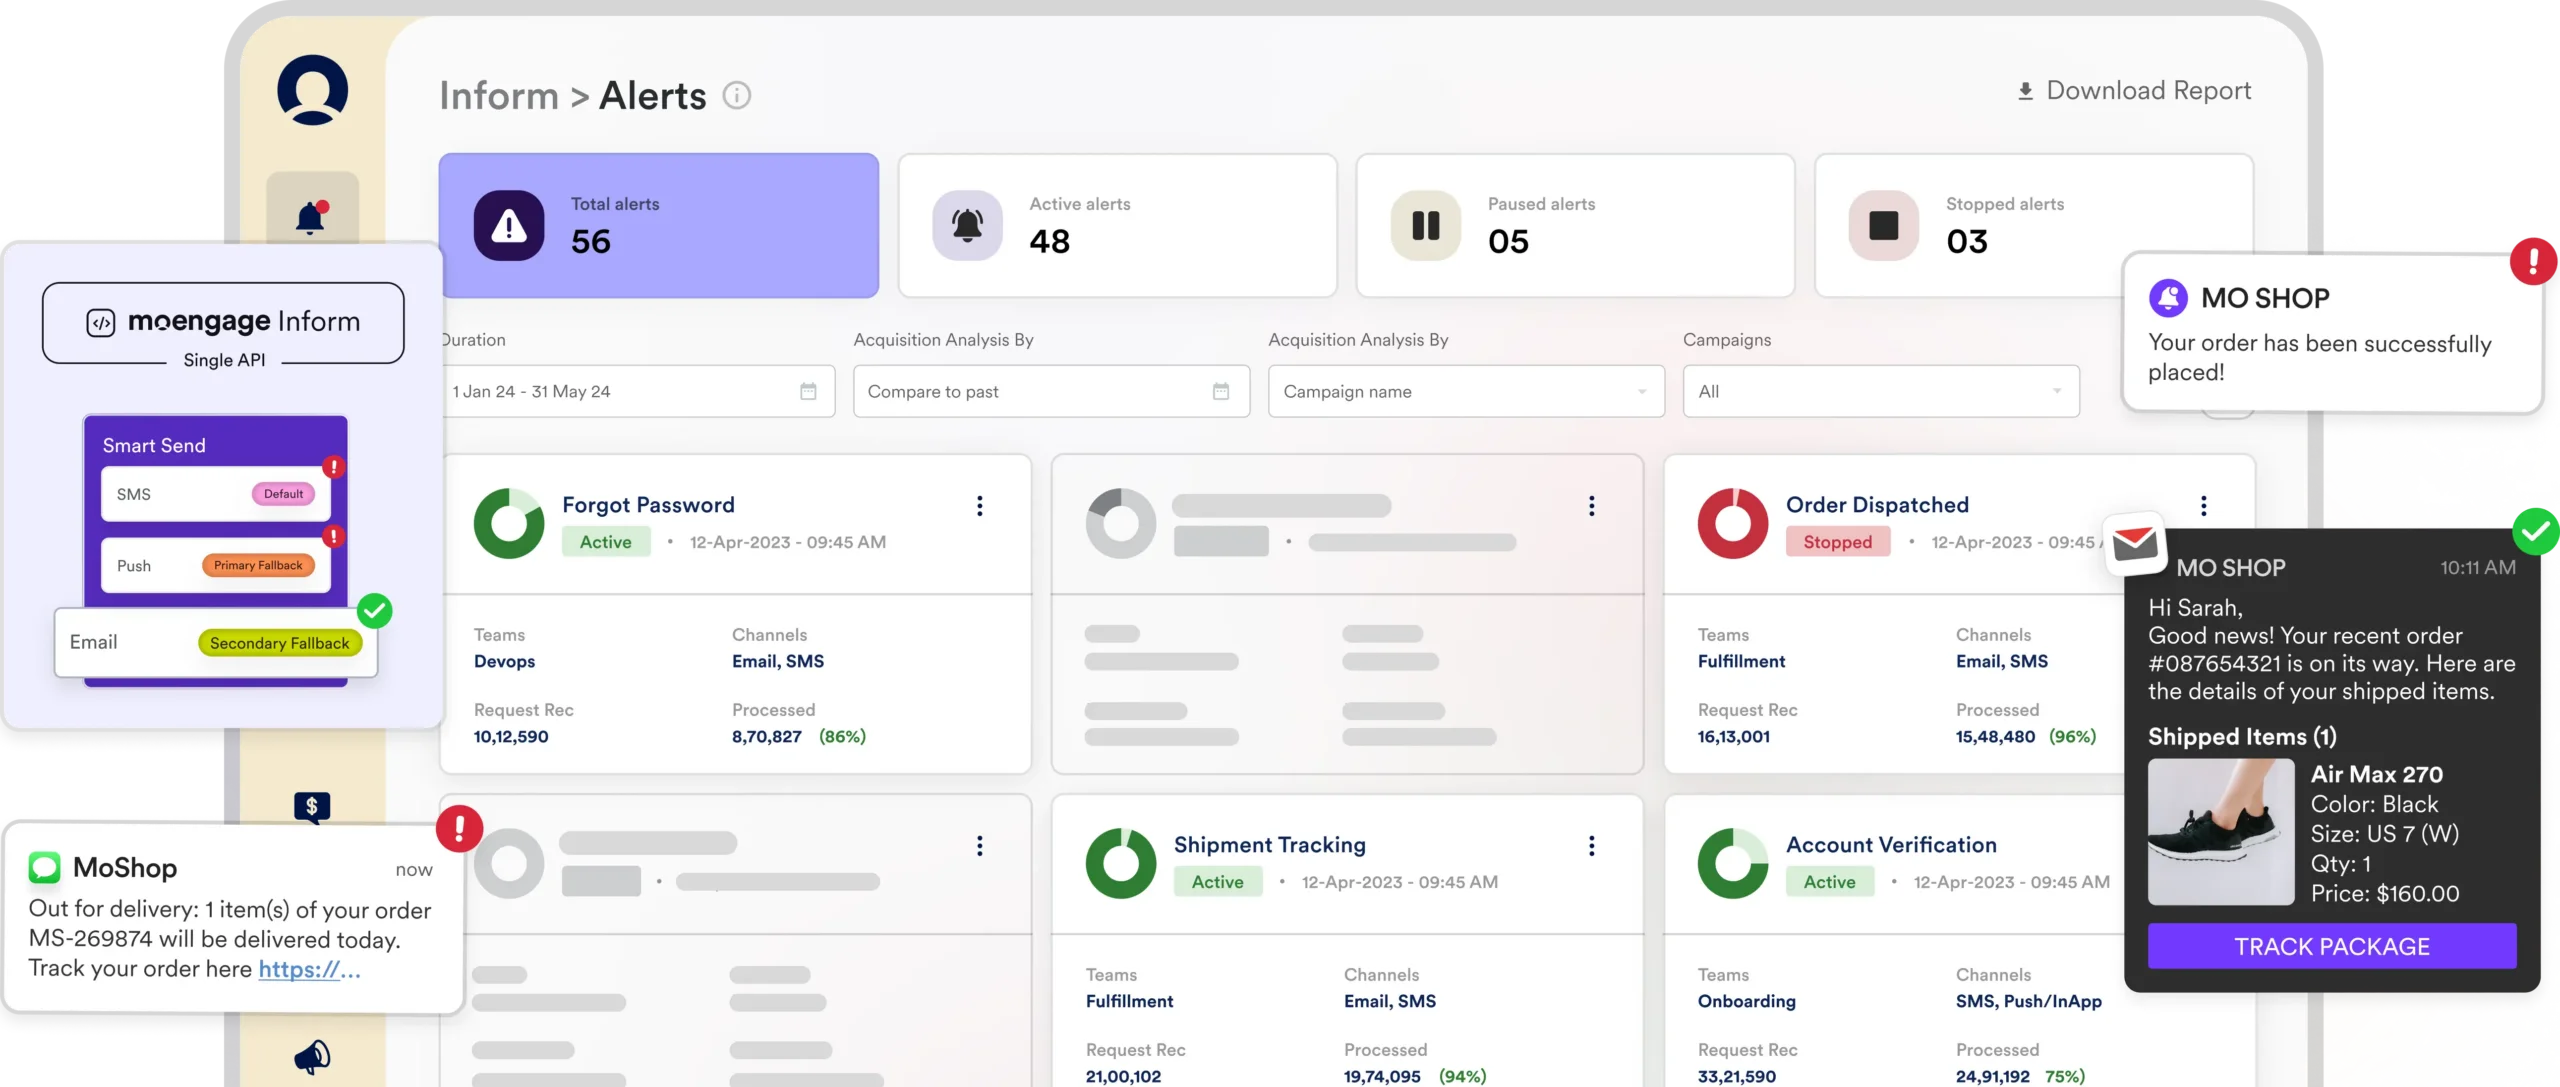The image size is (2560, 1087).
Task: Click the Stopped alerts stop icon
Action: click(x=1884, y=226)
